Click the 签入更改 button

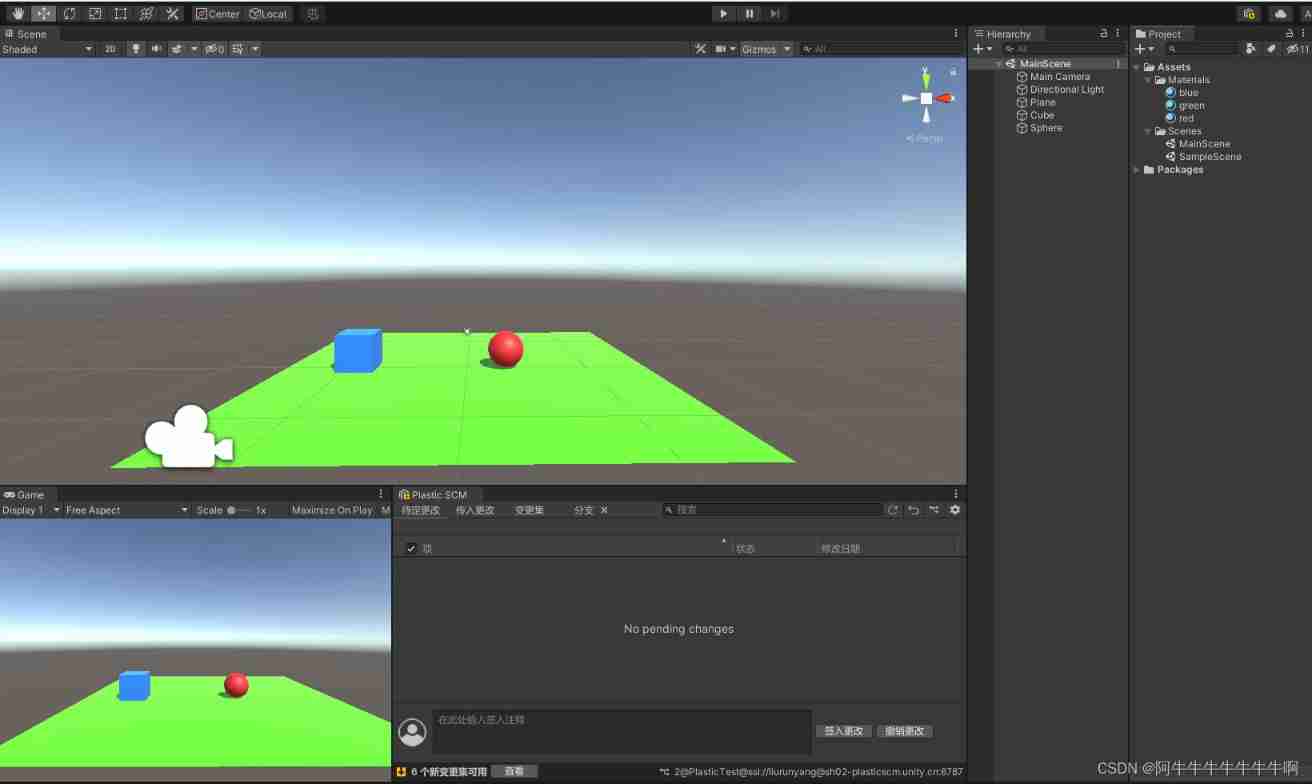tap(844, 731)
